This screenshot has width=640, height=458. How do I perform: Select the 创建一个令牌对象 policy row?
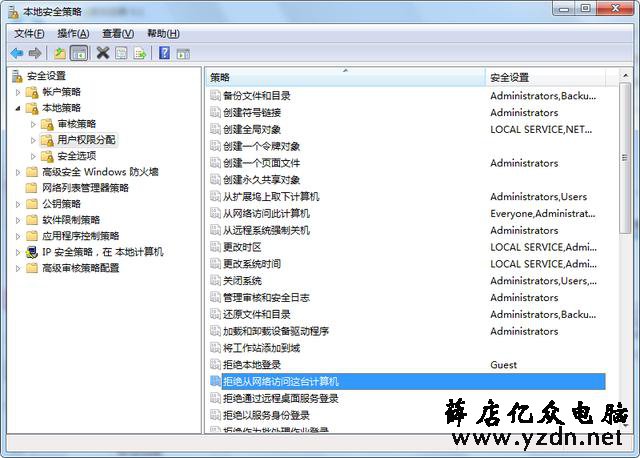[407, 146]
